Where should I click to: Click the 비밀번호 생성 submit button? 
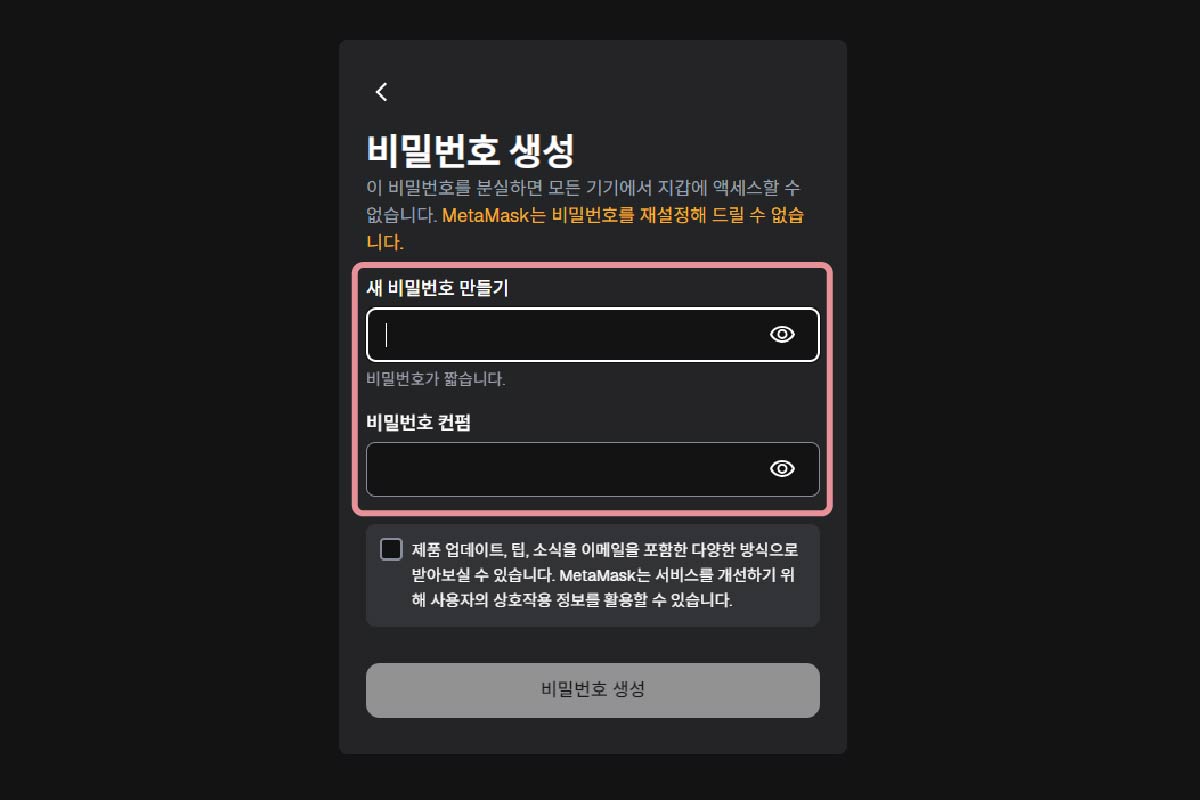click(593, 690)
